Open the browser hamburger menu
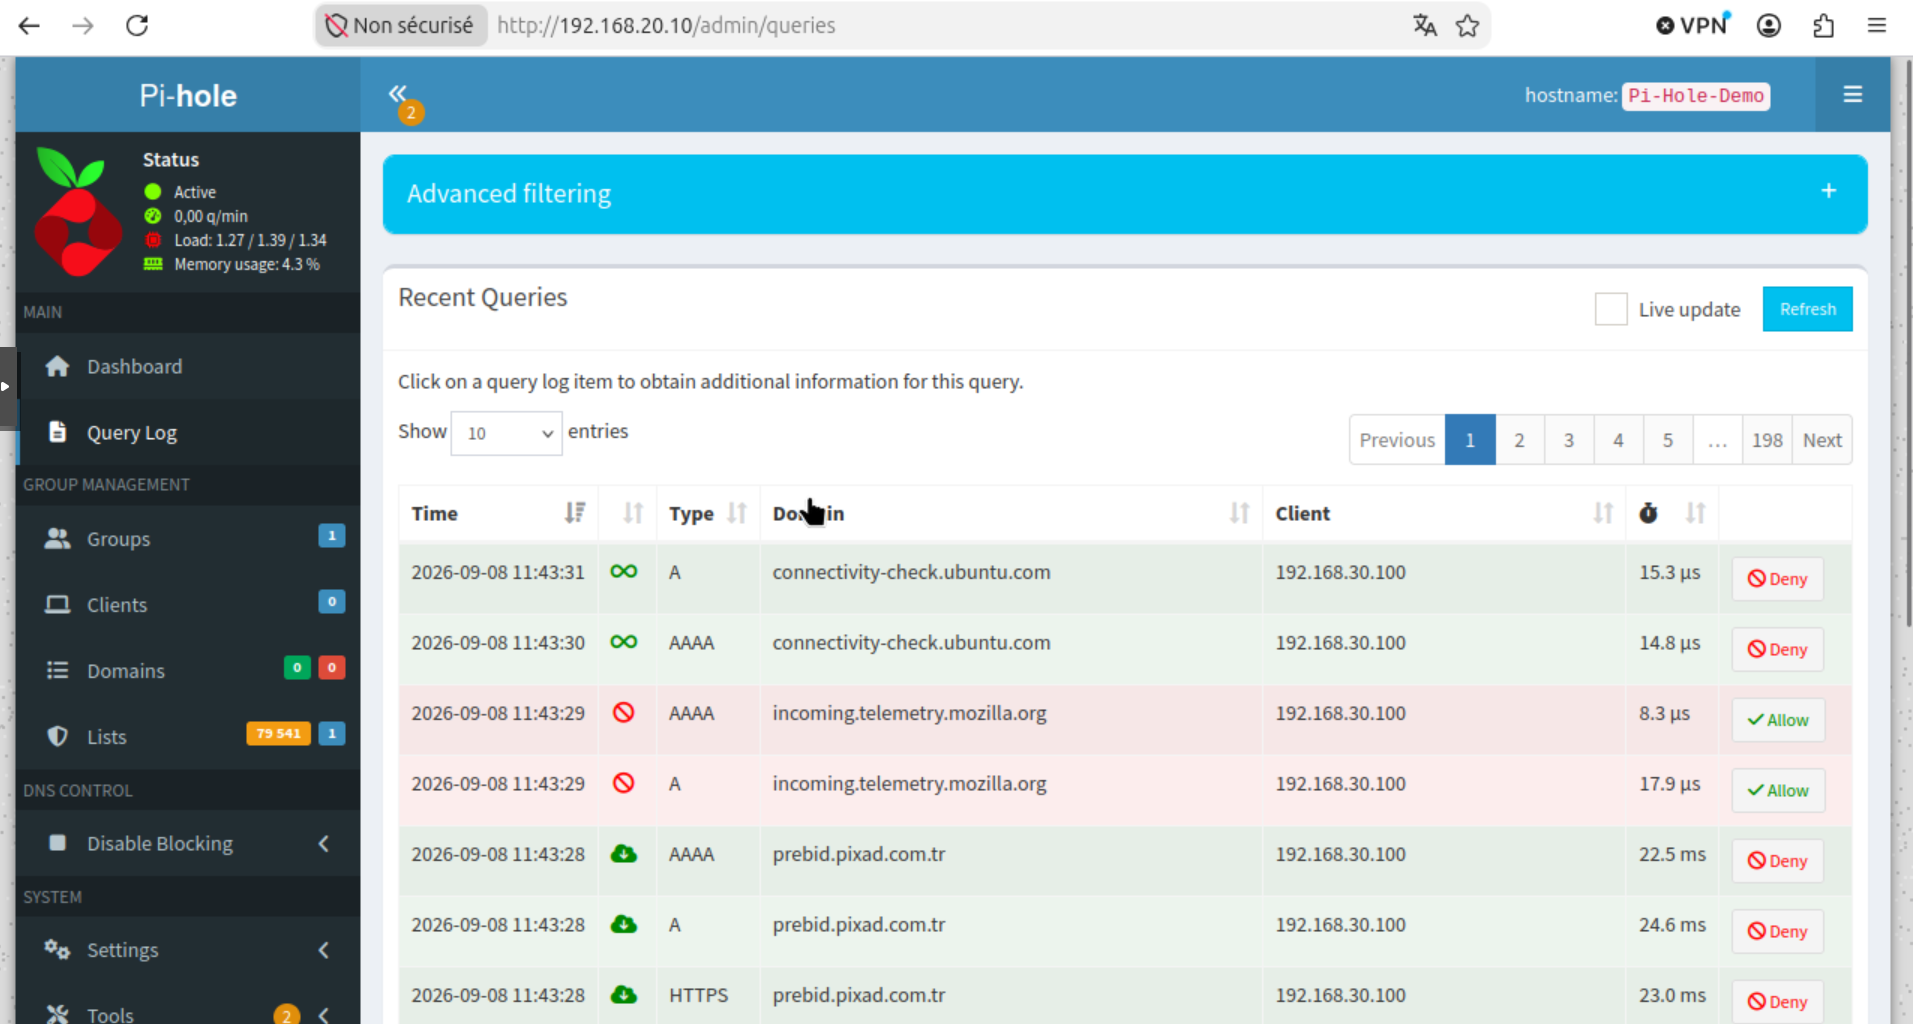 [x=1876, y=25]
